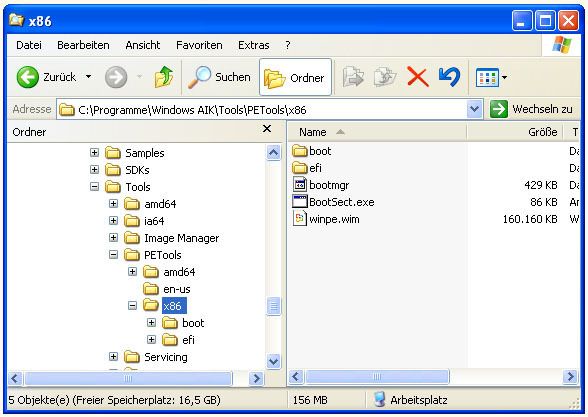Expand the boot tree node
The width and height of the screenshot is (588, 417).
pyautogui.click(x=151, y=322)
